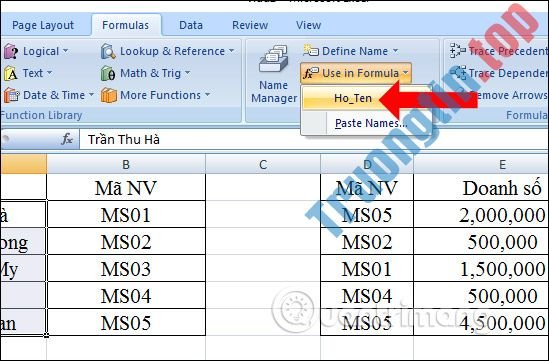Expand the Math & Trig dropdown arrow

tap(188, 73)
